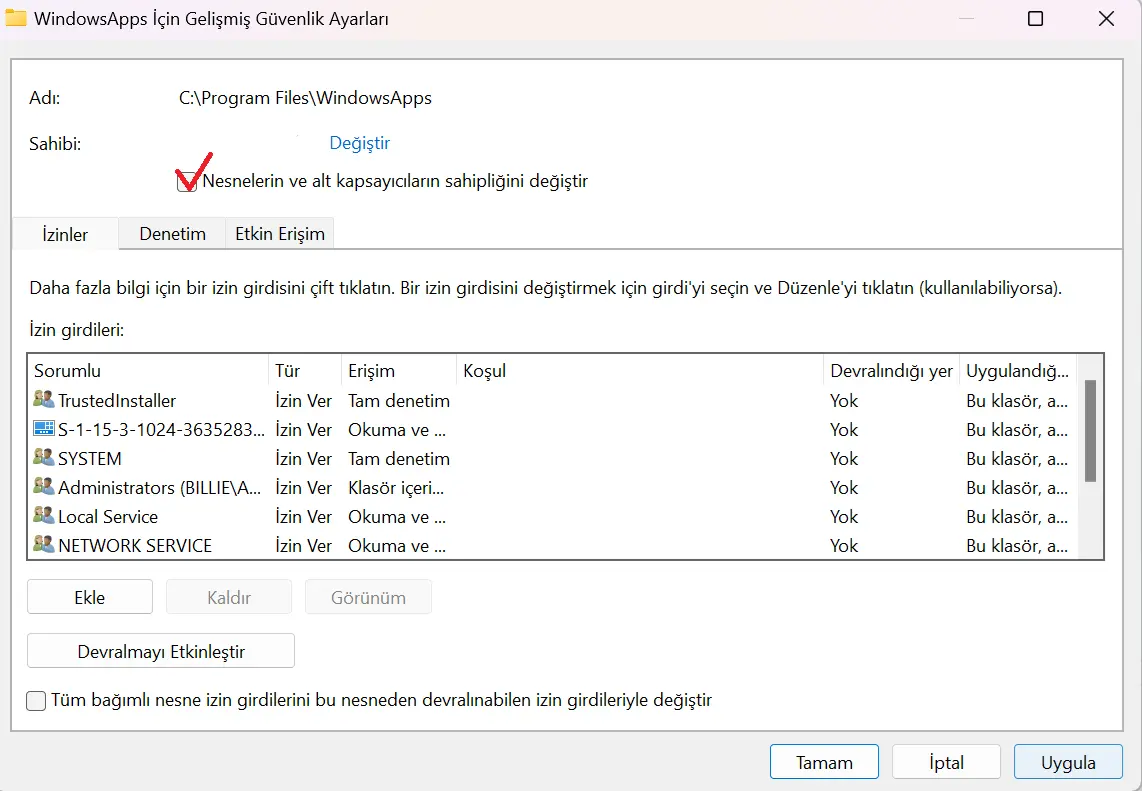Click the S-1-15-3-1024 entry package icon
1142x791 pixels.
pyautogui.click(x=44, y=428)
